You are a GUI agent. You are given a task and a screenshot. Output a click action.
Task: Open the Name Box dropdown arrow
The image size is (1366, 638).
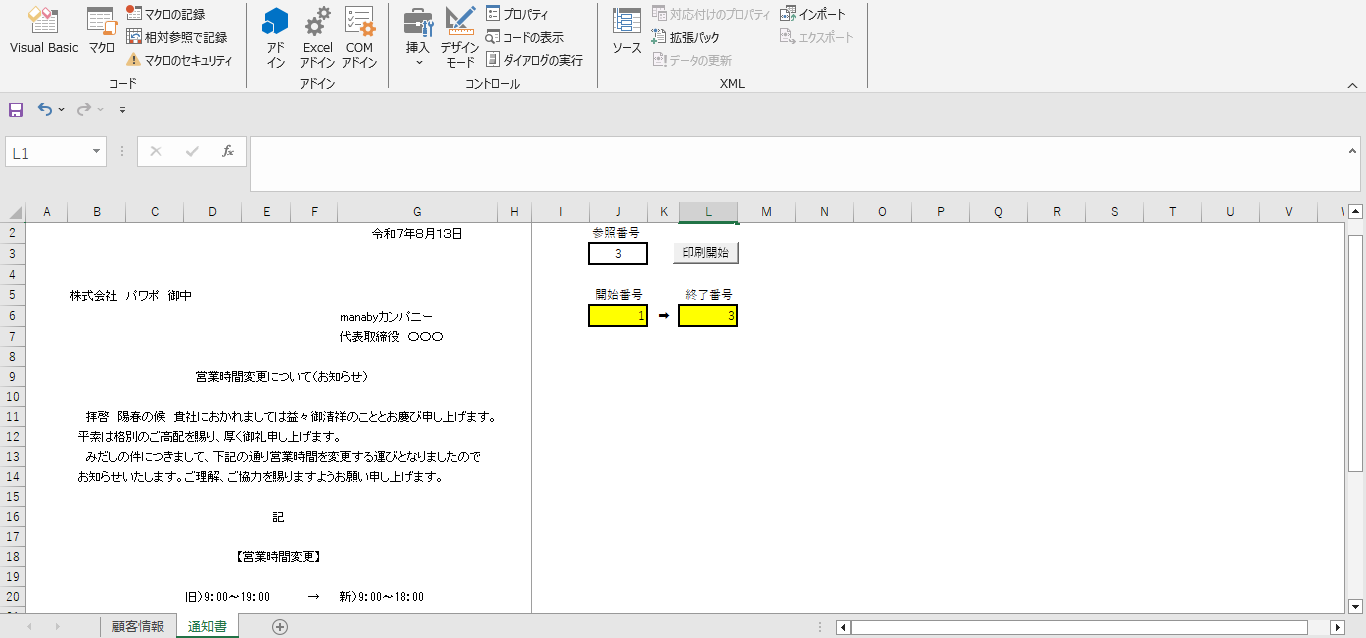pyautogui.click(x=97, y=152)
